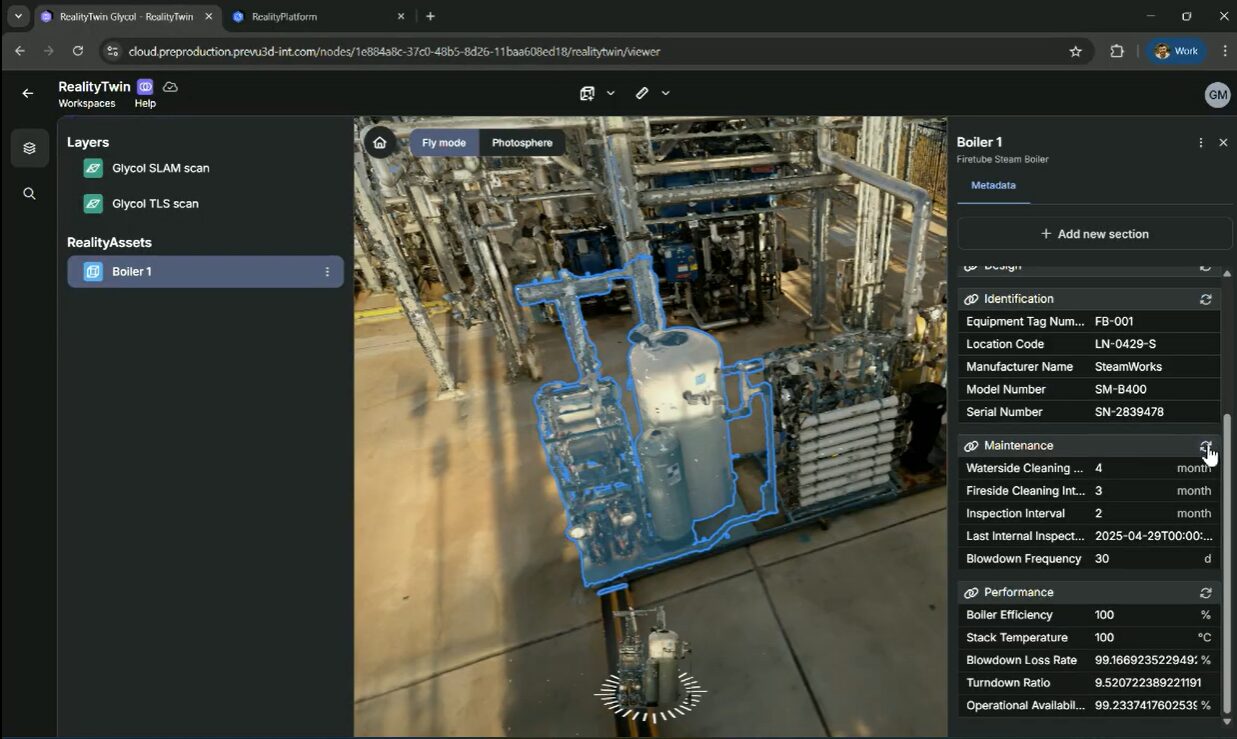Screen dimensions: 1237x739
Task: Switch to Fly mode
Action: tap(444, 143)
